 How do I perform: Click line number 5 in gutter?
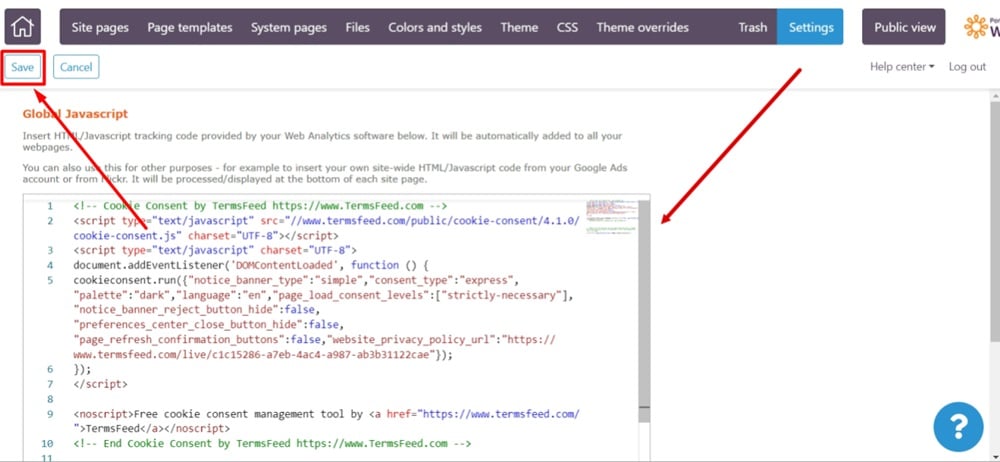coord(50,280)
